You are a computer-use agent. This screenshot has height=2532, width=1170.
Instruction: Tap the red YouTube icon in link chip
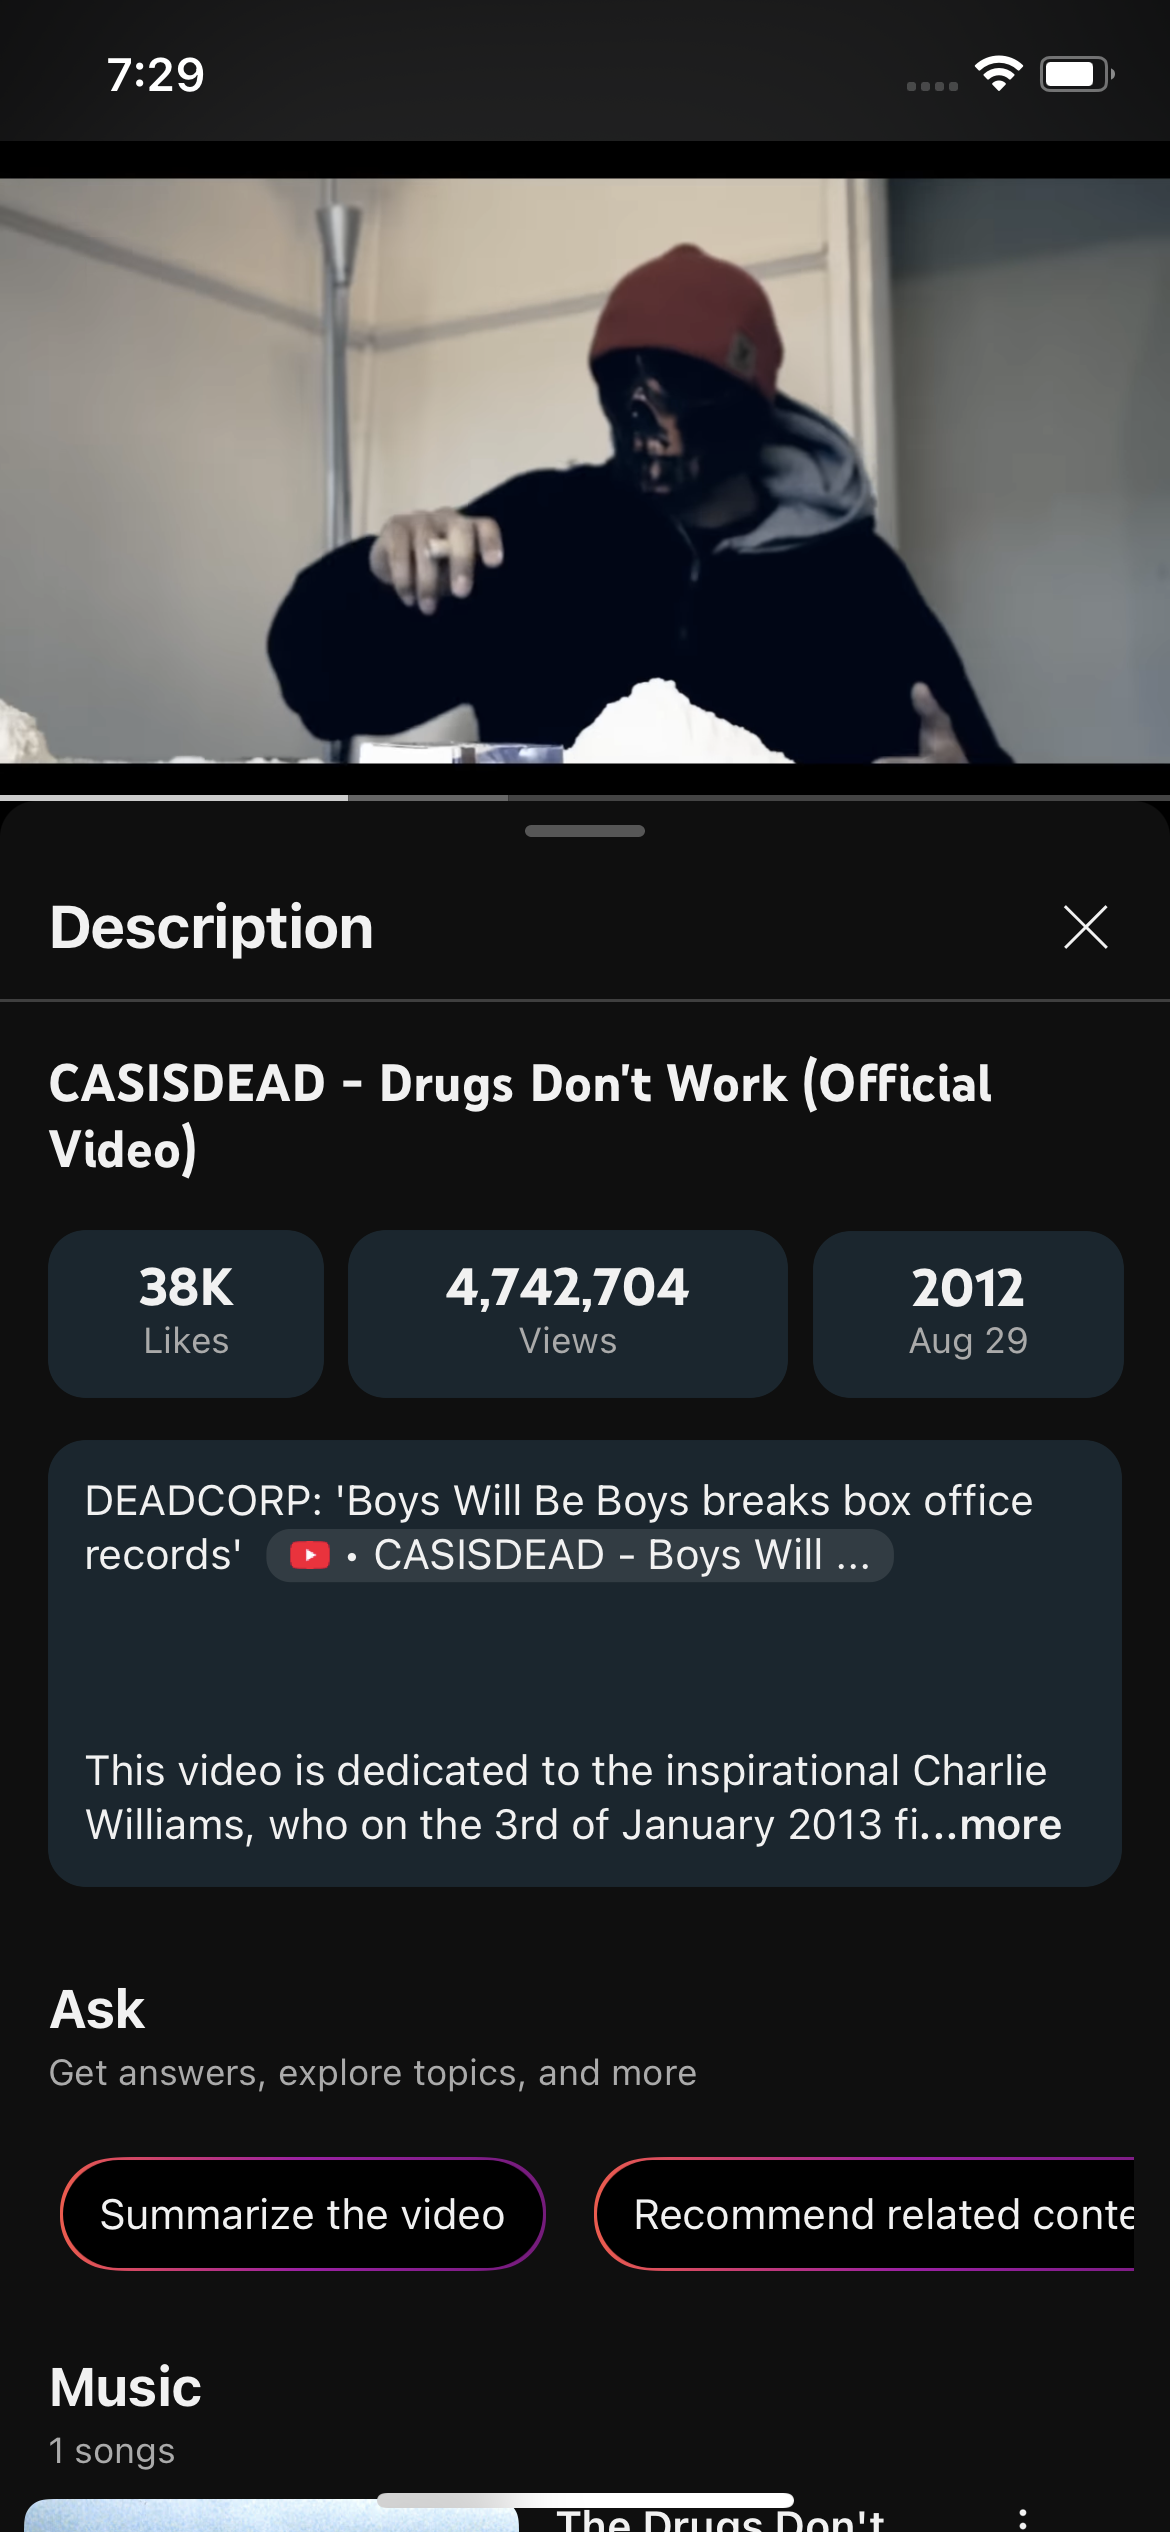coord(310,1555)
